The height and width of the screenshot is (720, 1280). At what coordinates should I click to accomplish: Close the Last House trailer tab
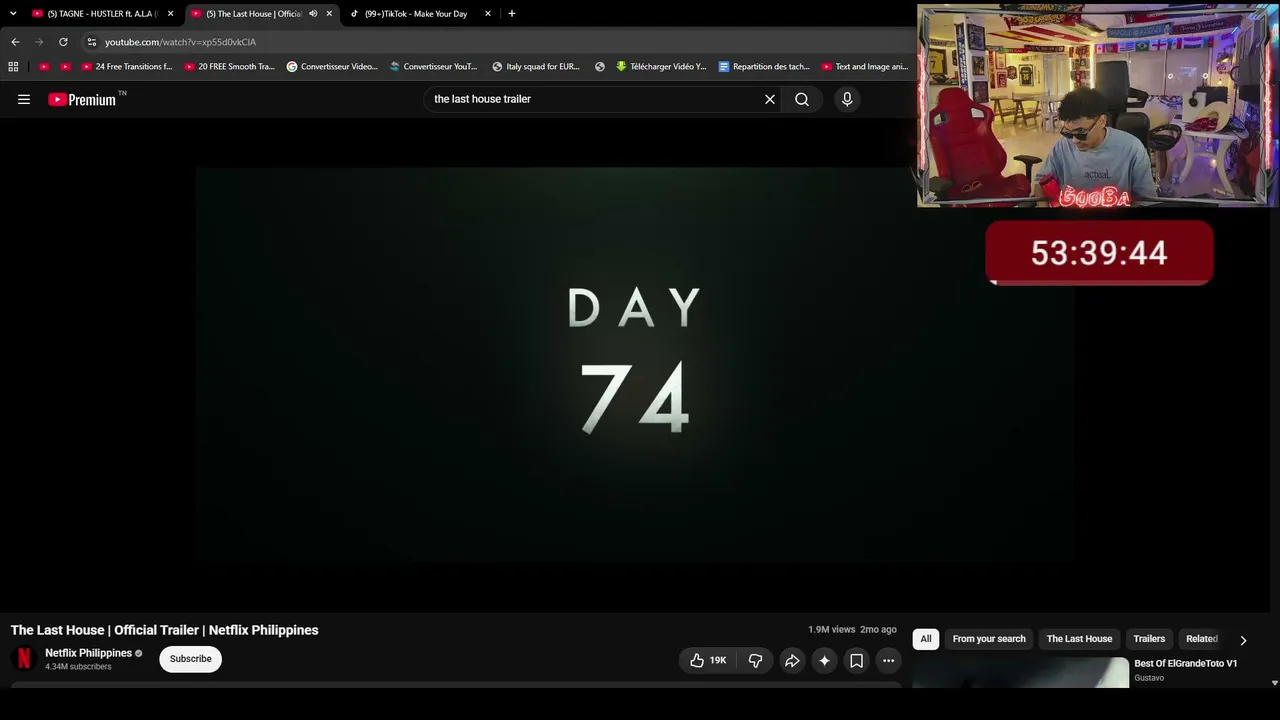coord(329,14)
